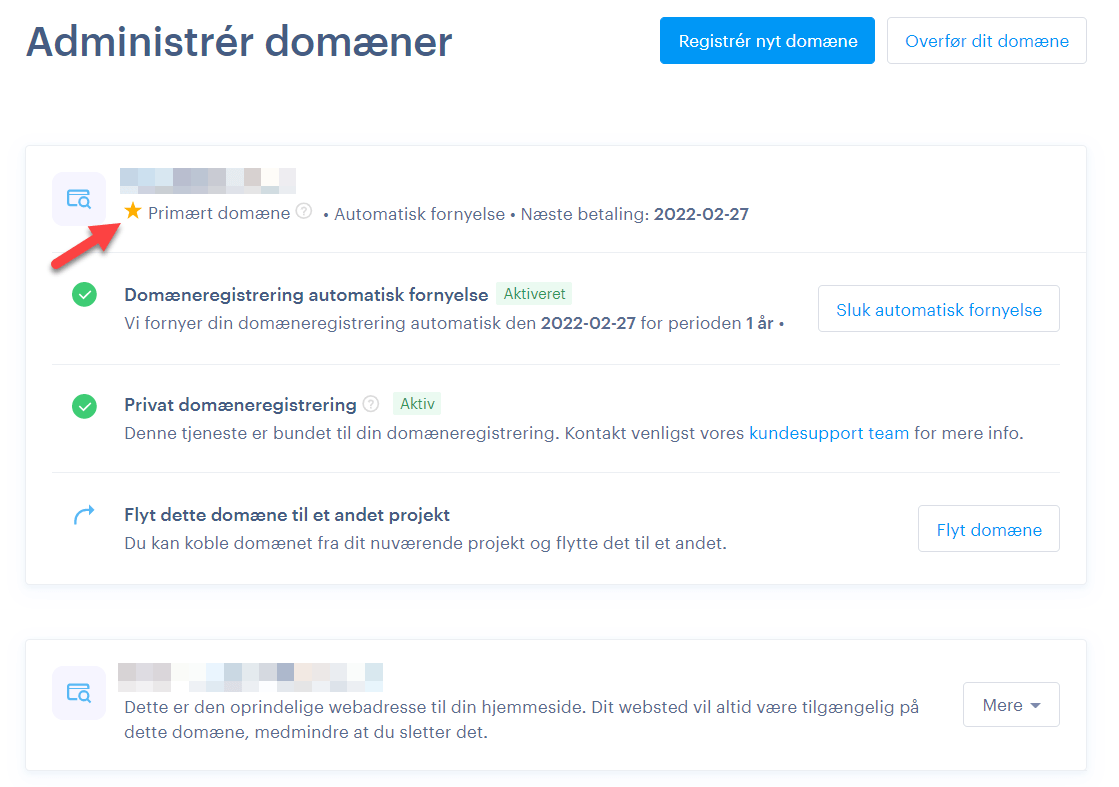Click the green Aktiv status badge
The image size is (1119, 787).
click(417, 404)
